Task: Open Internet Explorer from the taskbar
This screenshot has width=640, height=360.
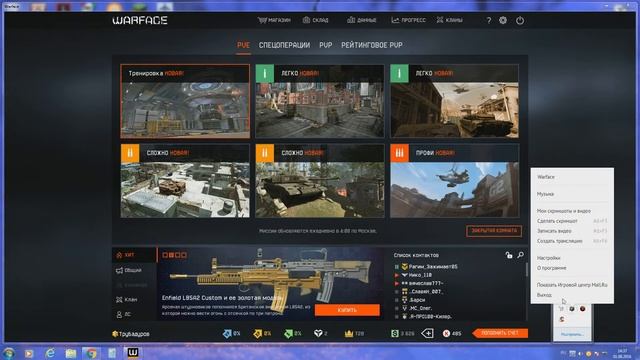Action: tap(50, 353)
